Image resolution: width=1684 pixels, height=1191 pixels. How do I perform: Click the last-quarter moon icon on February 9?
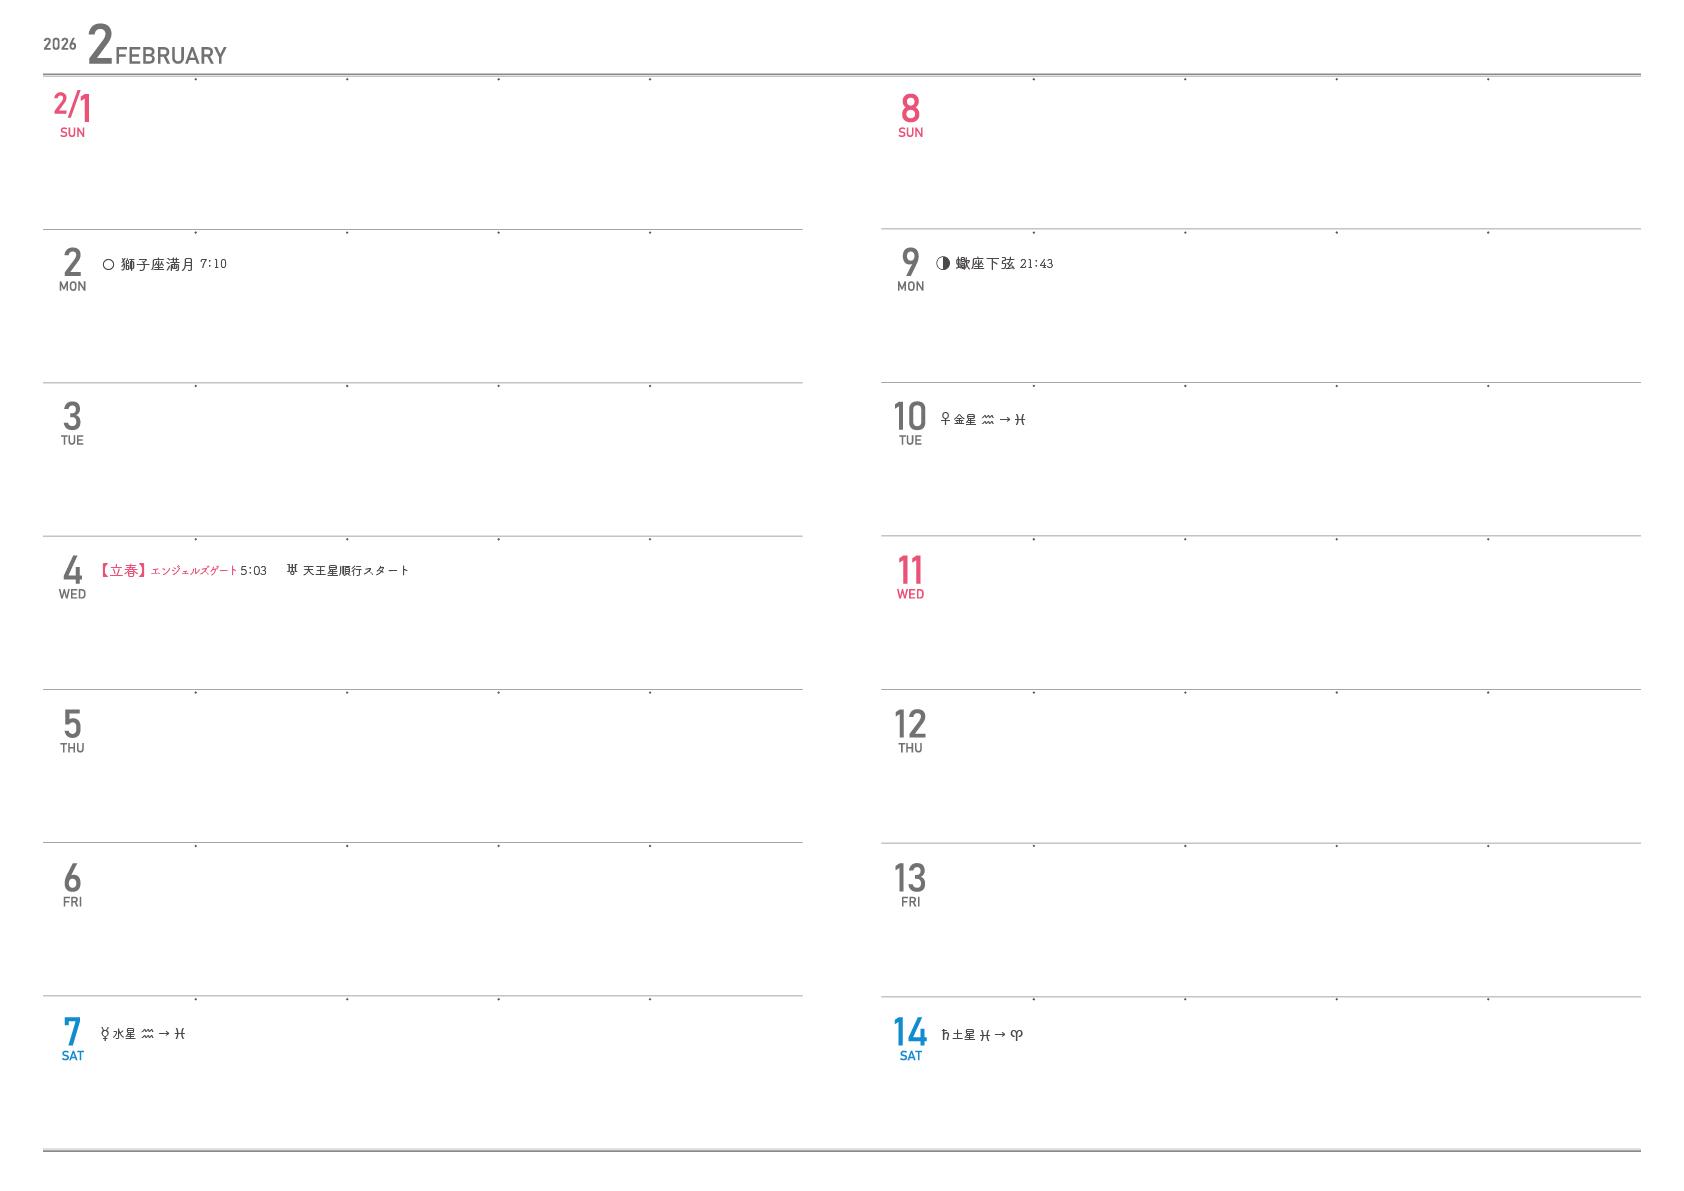coord(943,264)
